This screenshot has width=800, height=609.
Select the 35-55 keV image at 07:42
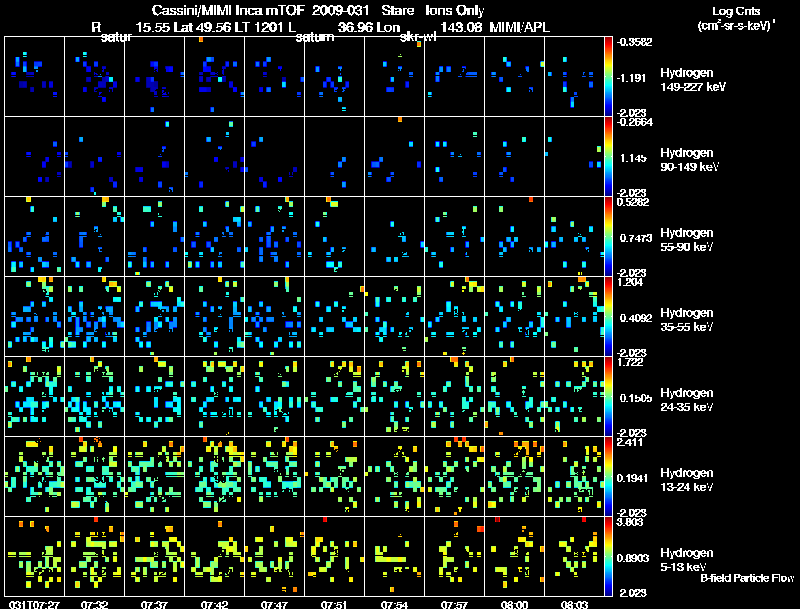214,317
